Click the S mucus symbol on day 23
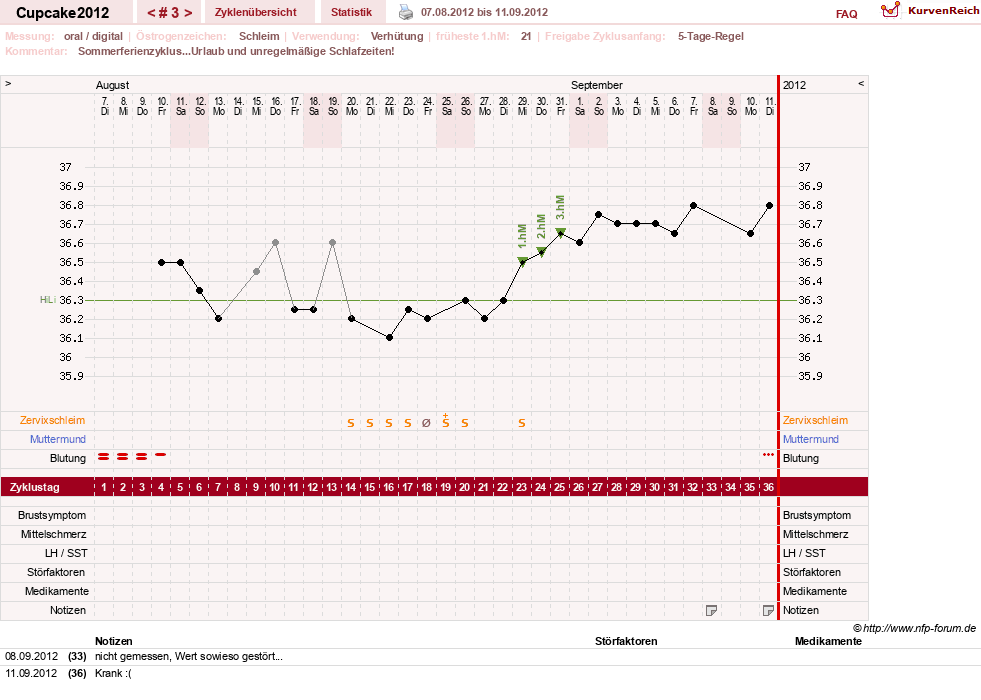This screenshot has height=700, width=981. click(522, 424)
